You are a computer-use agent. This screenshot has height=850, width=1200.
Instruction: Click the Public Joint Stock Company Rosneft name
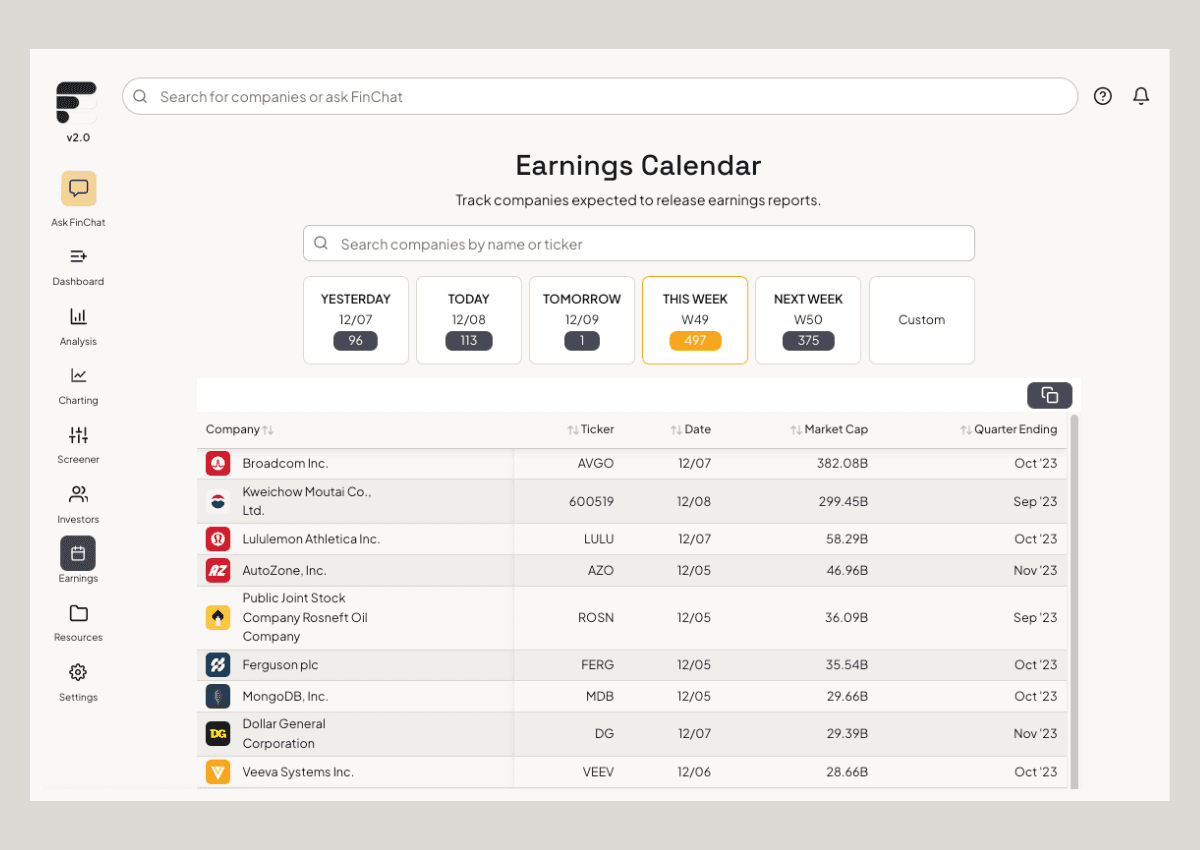(x=305, y=617)
